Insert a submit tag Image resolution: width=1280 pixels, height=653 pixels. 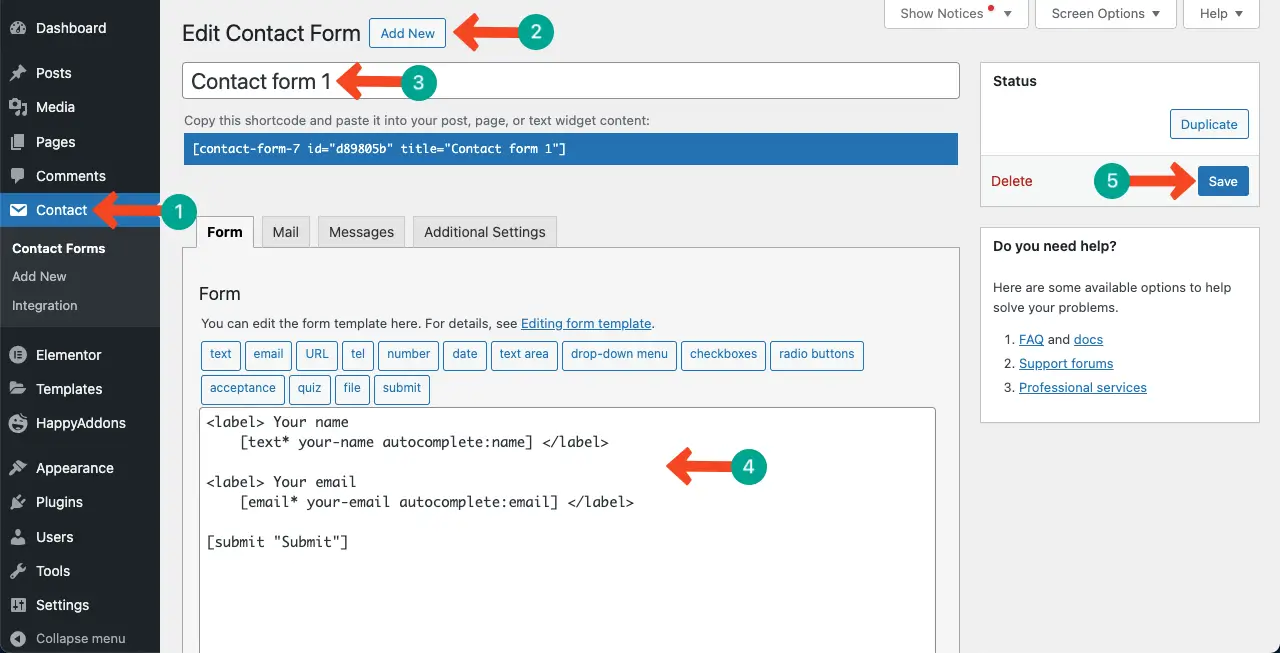coord(402,389)
